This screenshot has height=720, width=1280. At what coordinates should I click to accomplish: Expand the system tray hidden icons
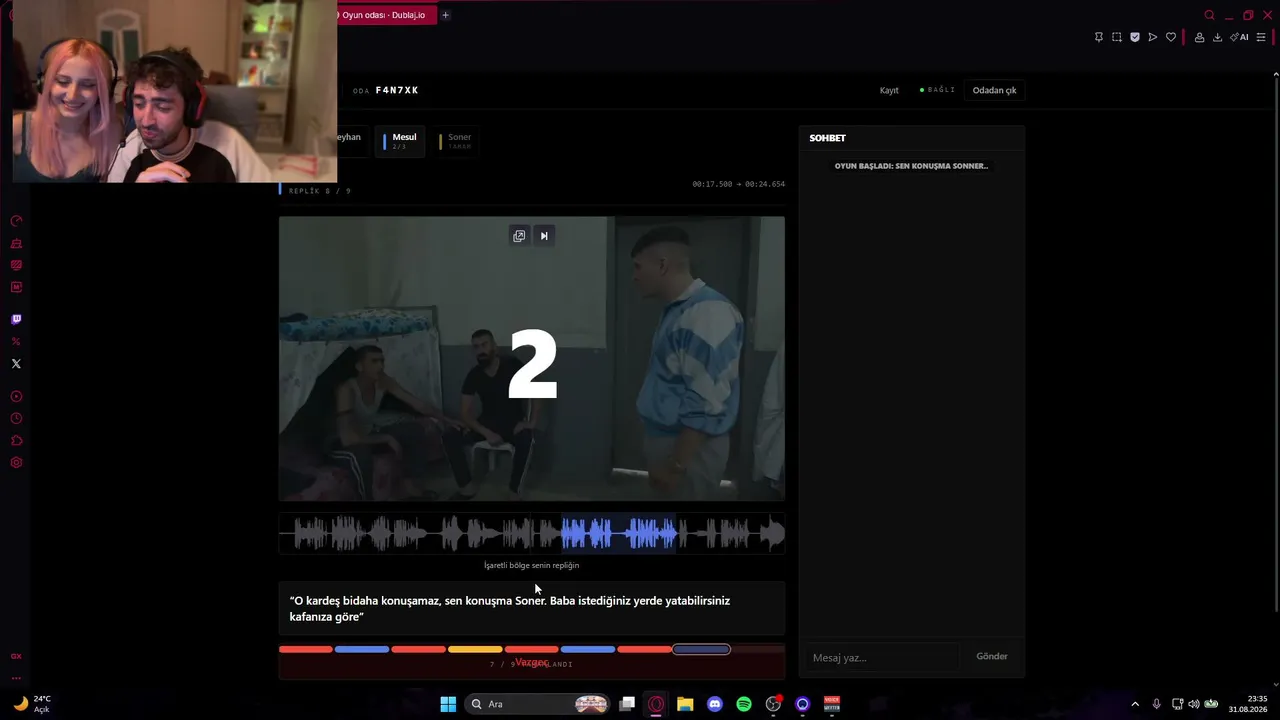click(1135, 704)
